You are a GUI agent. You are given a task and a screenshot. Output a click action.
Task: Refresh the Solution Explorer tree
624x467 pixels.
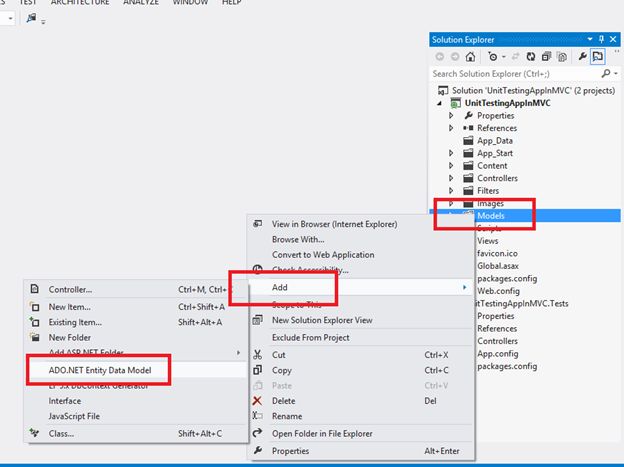(x=530, y=57)
